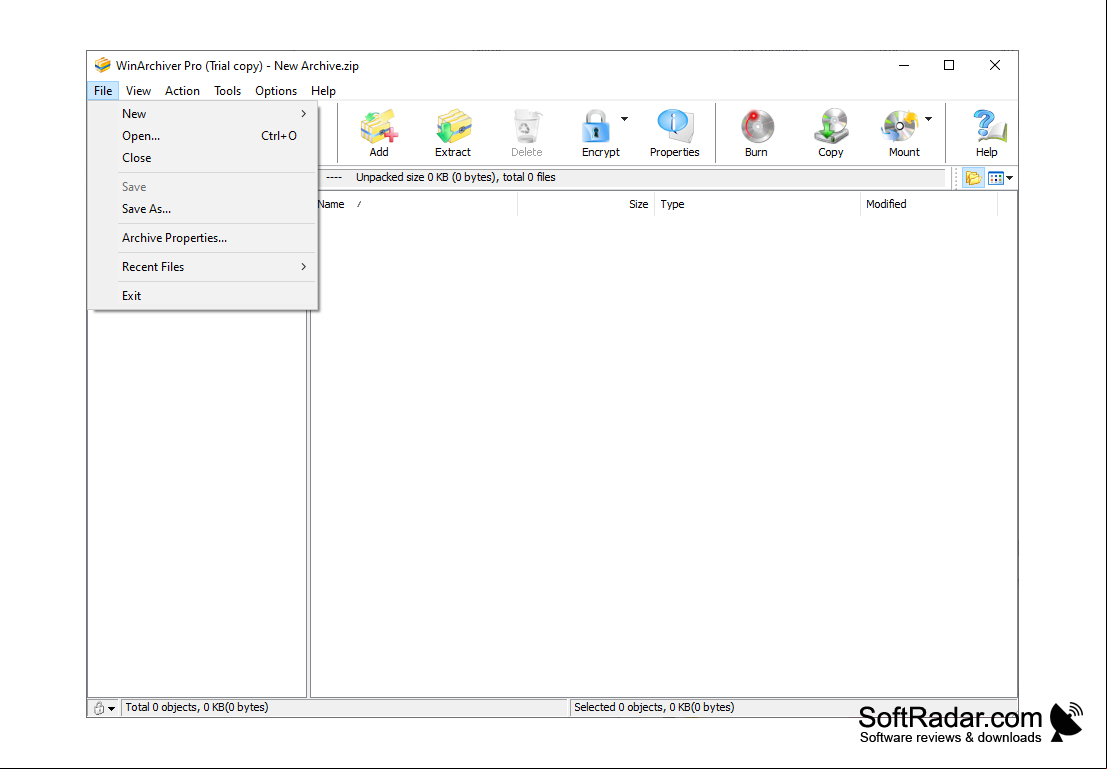Open the View menu

[x=138, y=90]
